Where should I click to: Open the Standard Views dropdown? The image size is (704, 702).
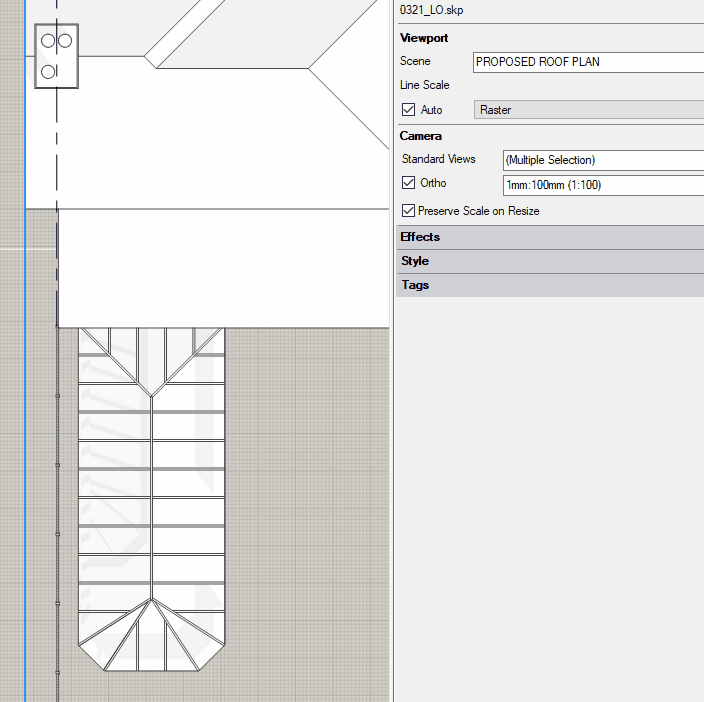[603, 160]
